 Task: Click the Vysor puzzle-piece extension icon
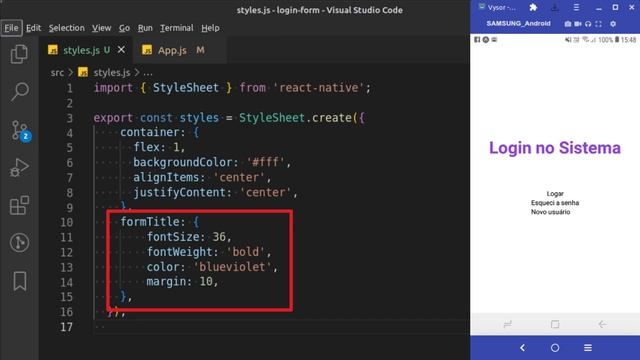click(x=533, y=7)
